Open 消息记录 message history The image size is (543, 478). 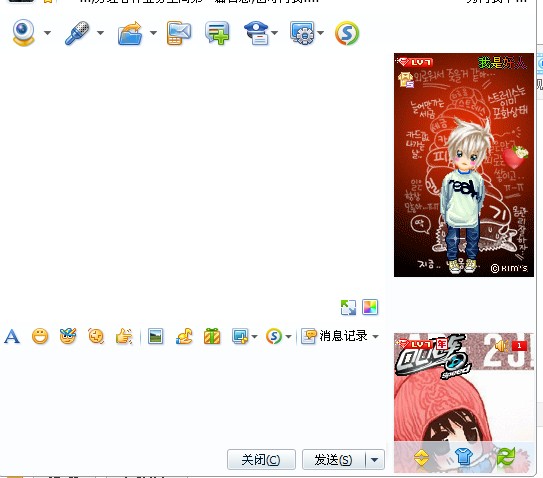(x=334, y=336)
